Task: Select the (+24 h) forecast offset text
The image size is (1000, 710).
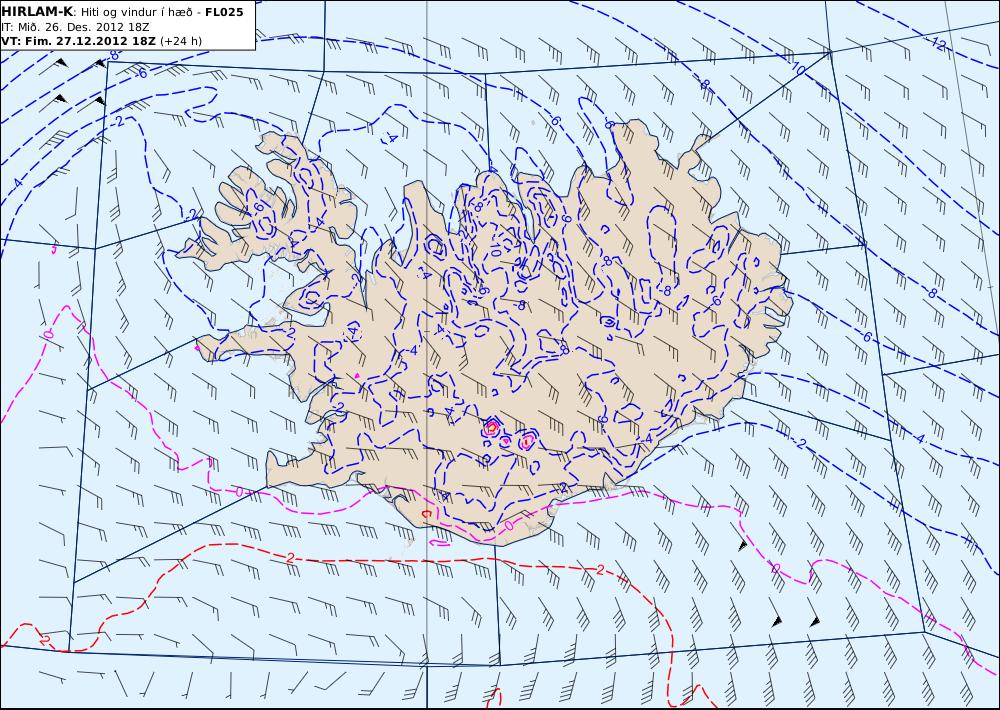Action: [x=180, y=41]
